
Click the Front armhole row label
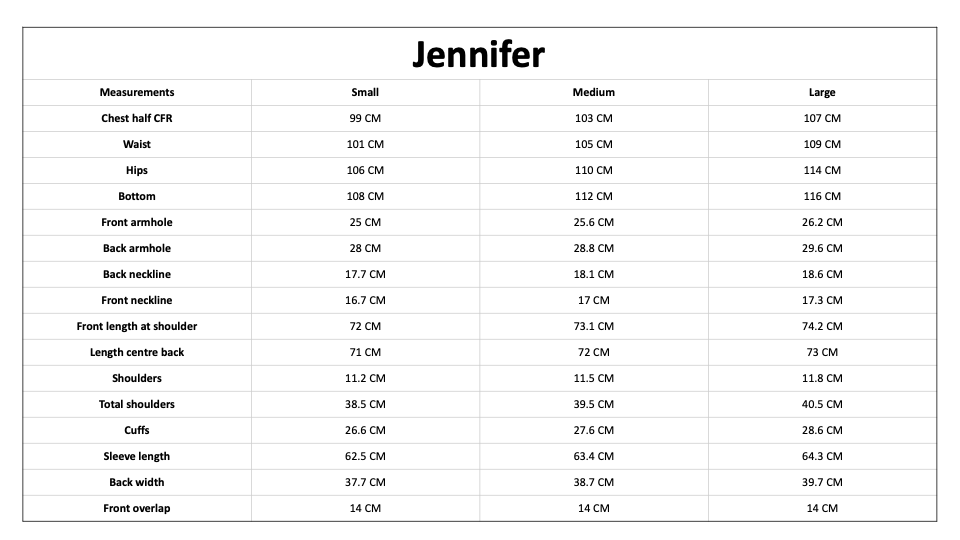tap(137, 222)
